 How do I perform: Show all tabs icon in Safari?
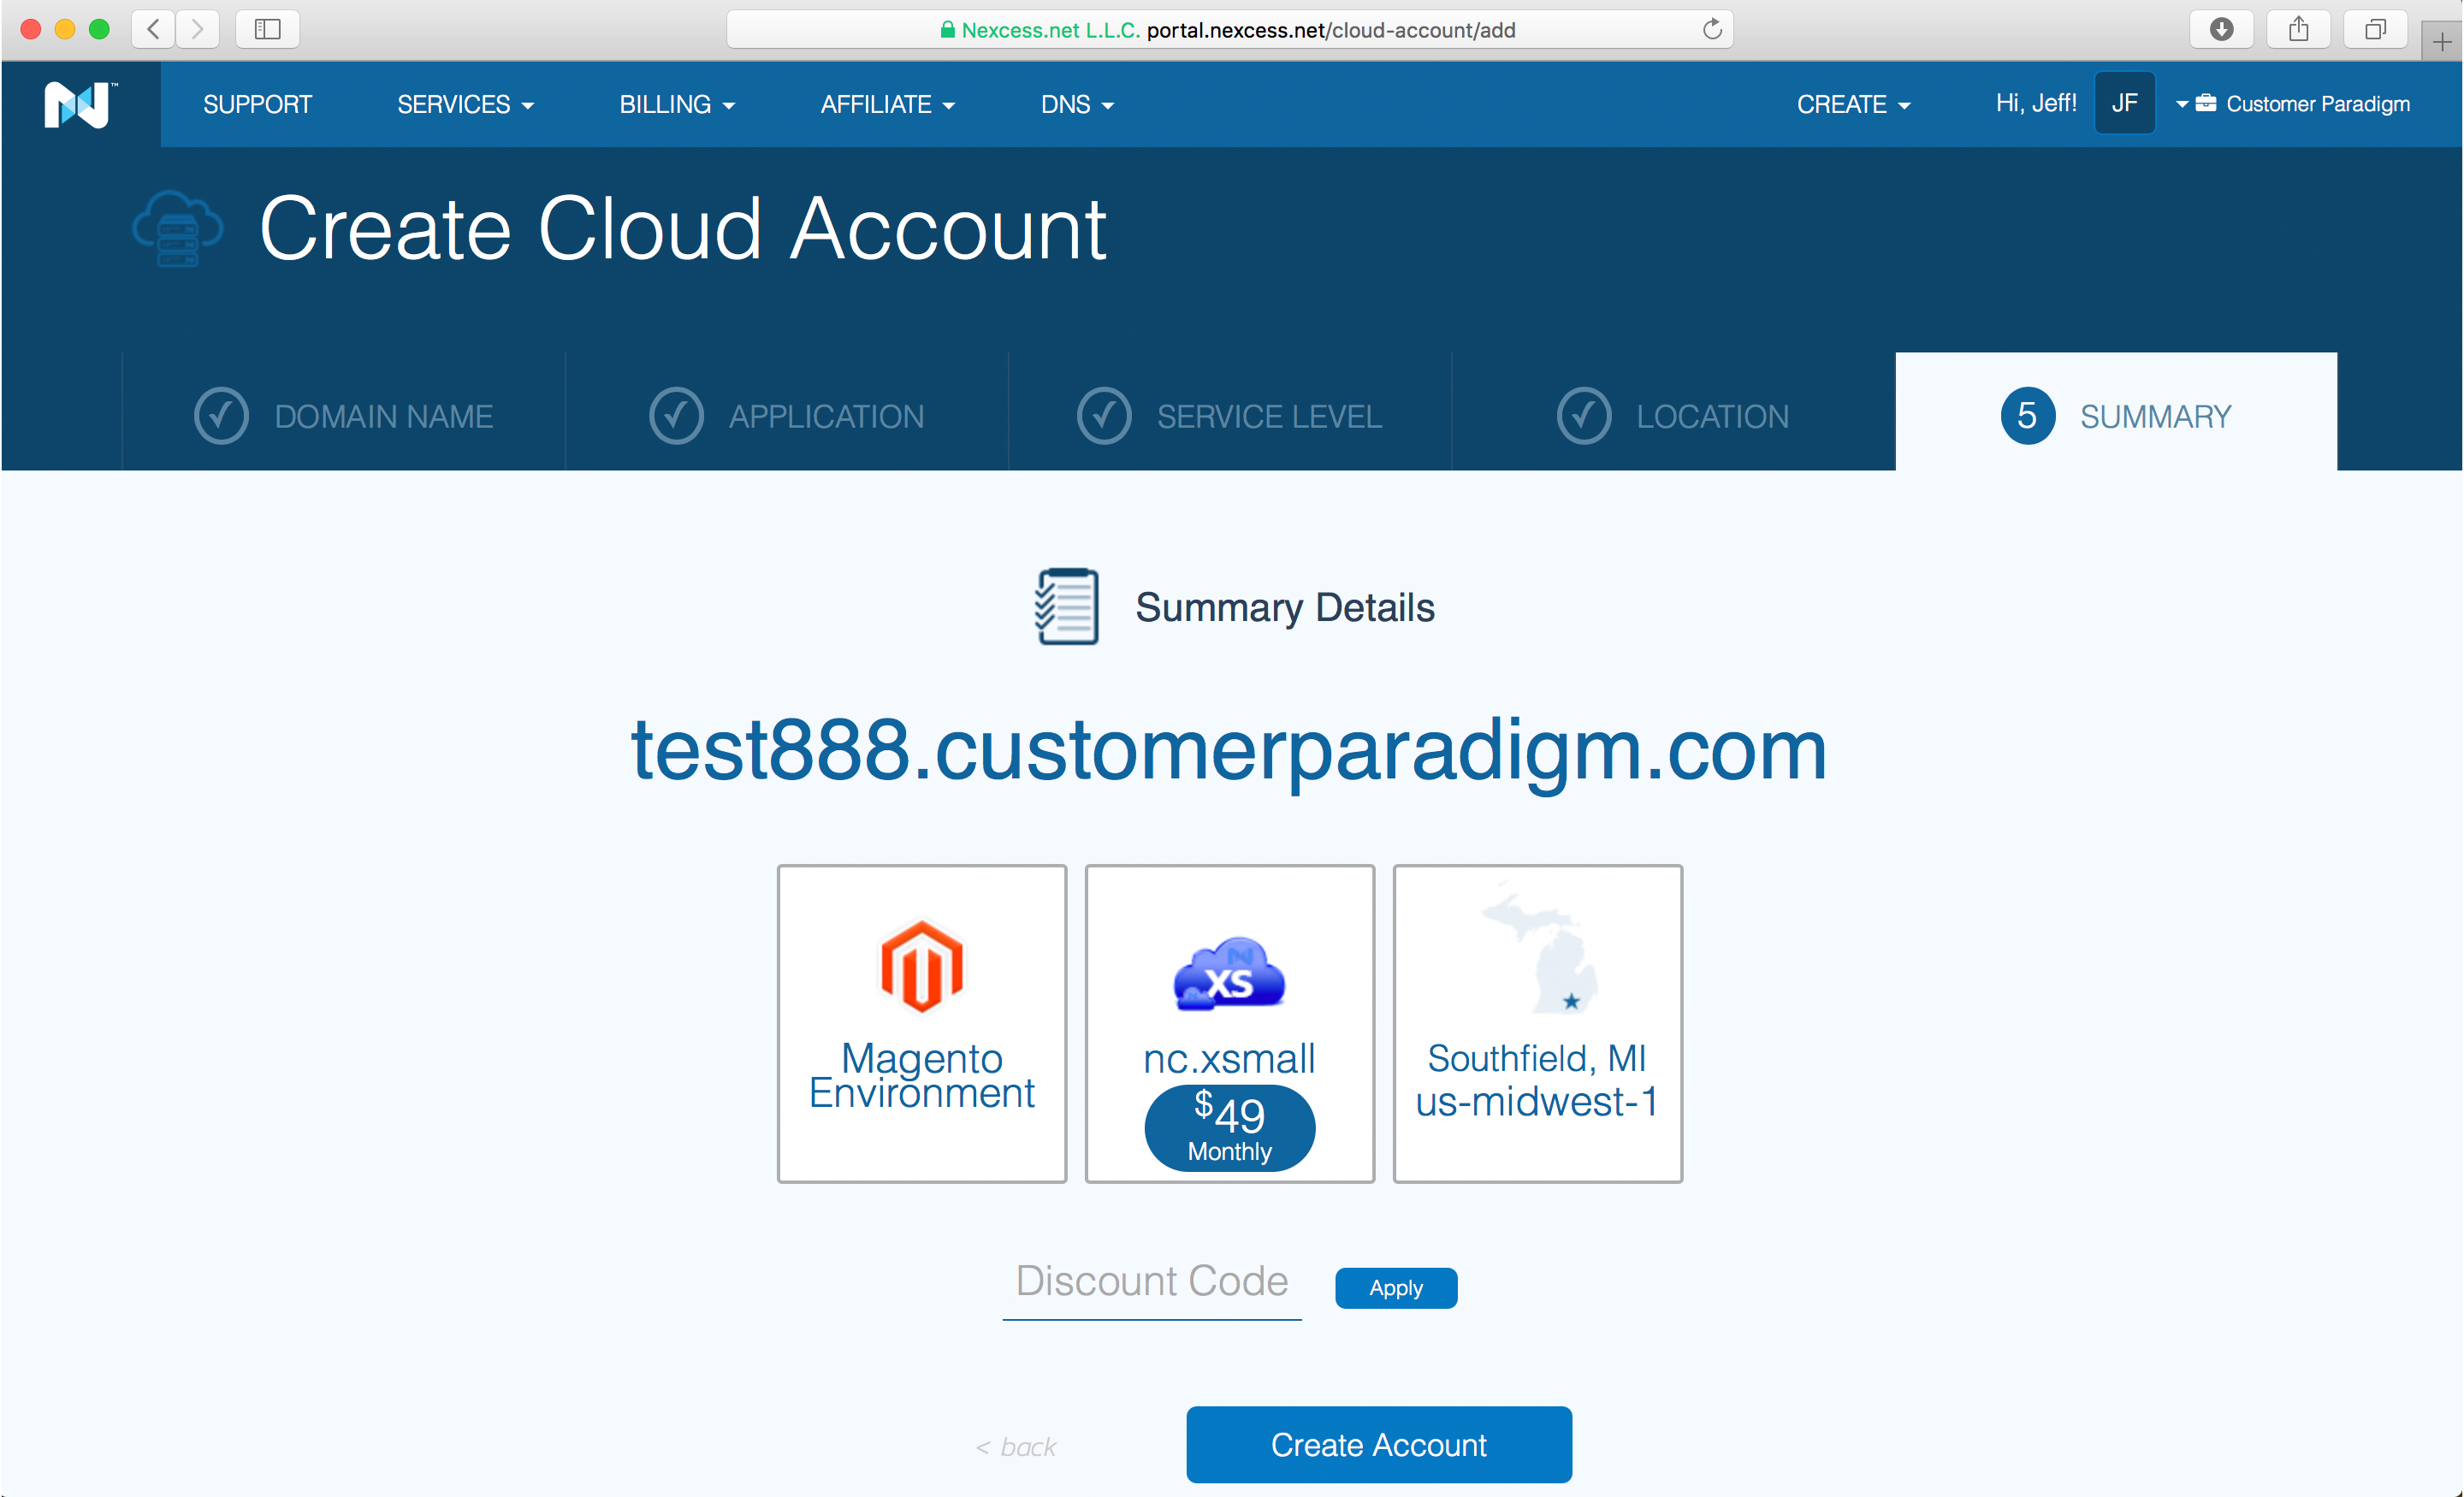(x=2375, y=29)
